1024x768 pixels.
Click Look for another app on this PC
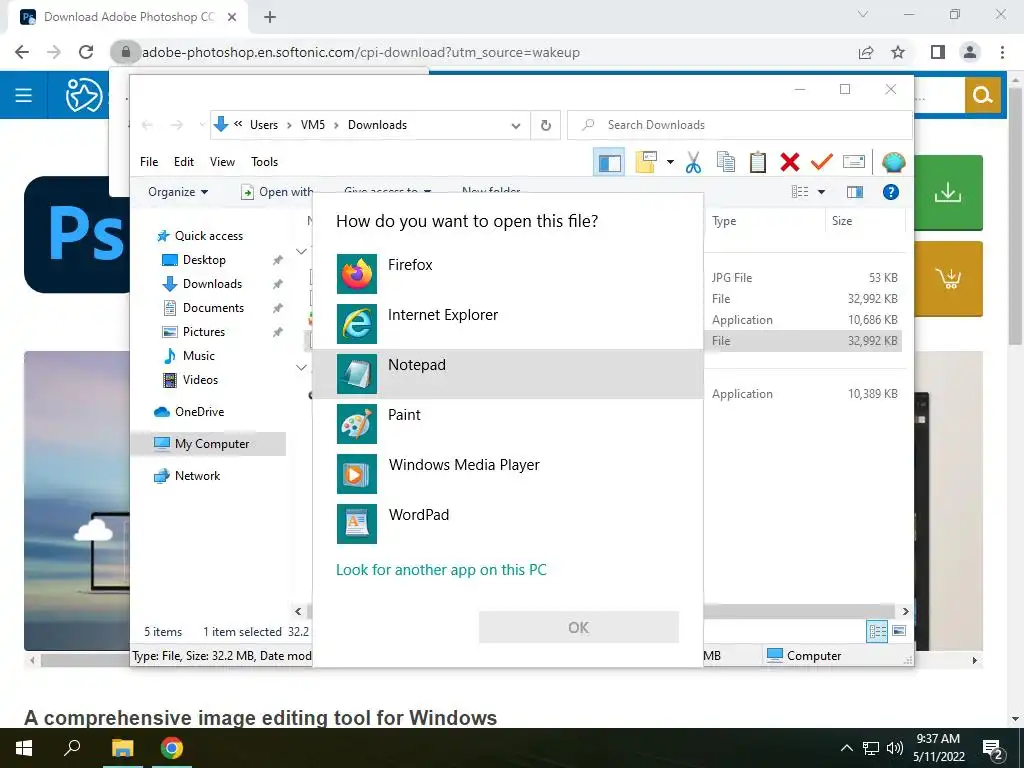coord(441,569)
